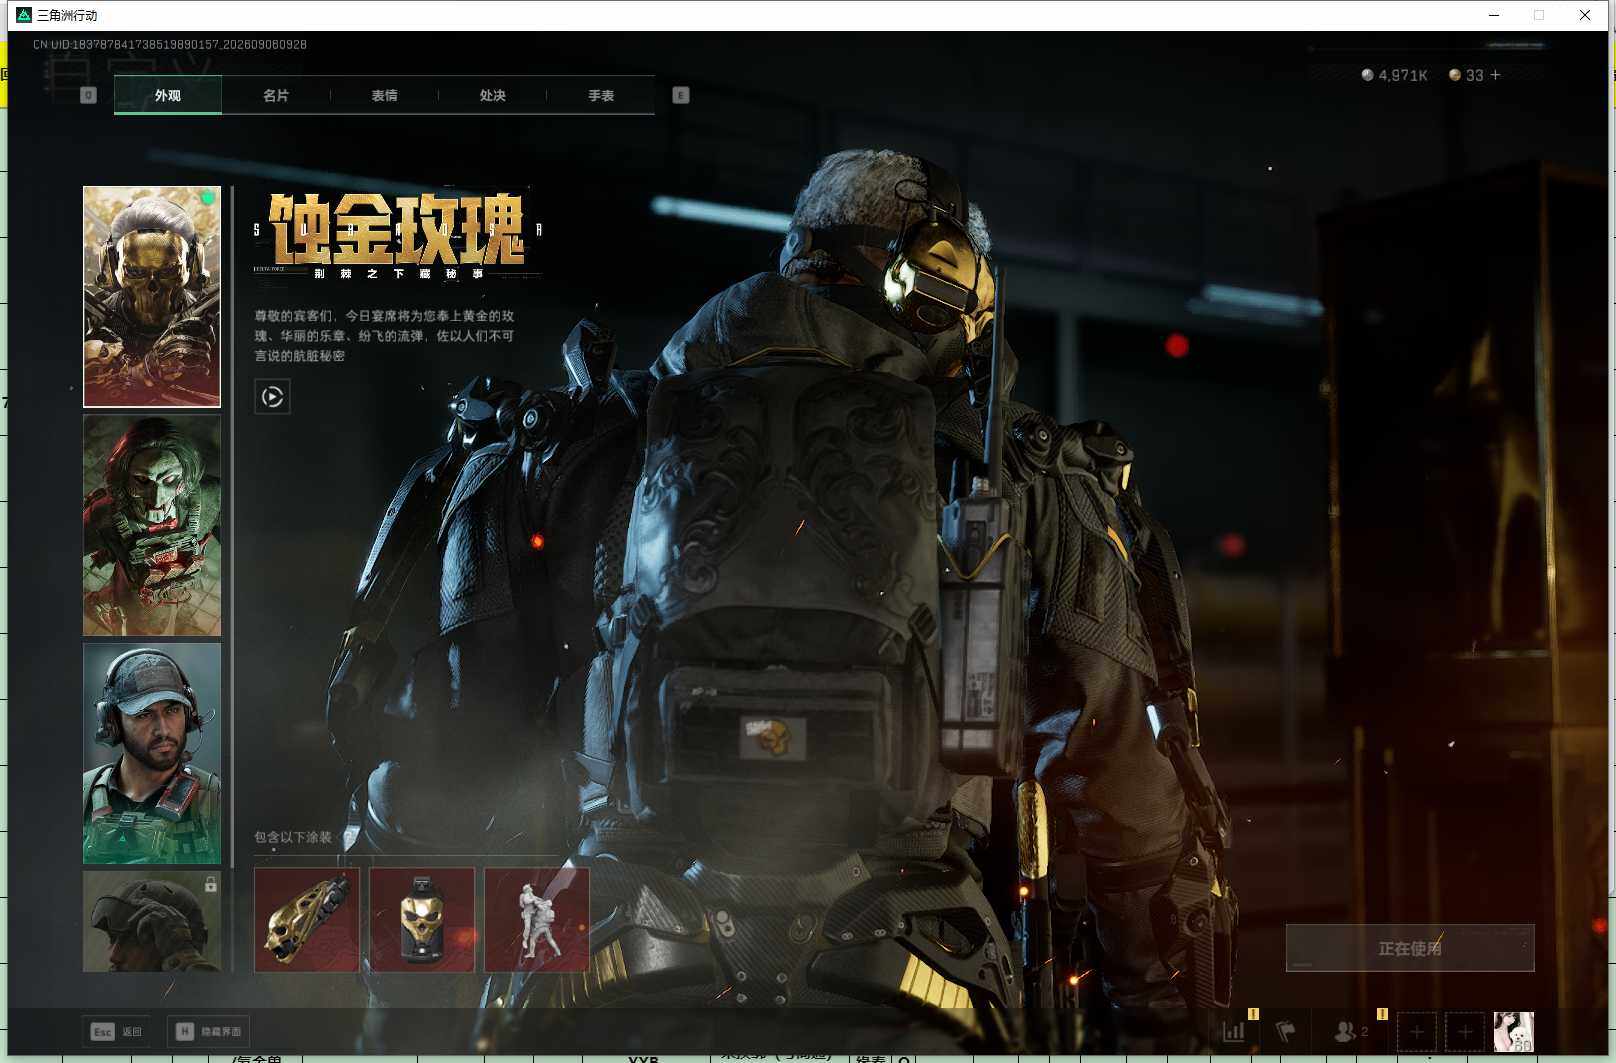
Task: Click the 正在使用 button
Action: click(1410, 948)
